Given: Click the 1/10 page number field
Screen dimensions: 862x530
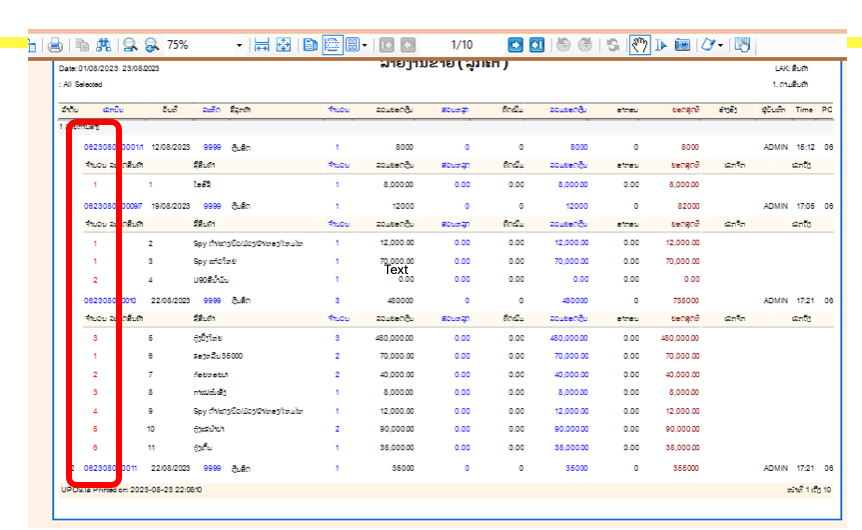Looking at the screenshot, I should tap(462, 45).
